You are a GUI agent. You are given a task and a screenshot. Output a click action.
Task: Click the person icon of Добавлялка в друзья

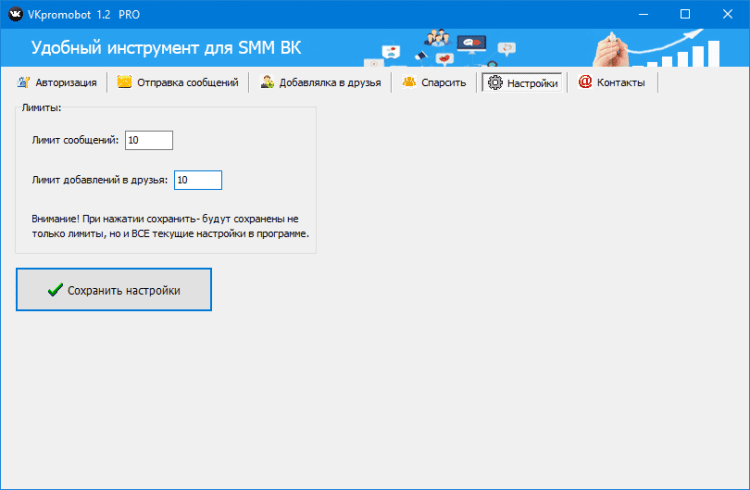click(x=267, y=82)
